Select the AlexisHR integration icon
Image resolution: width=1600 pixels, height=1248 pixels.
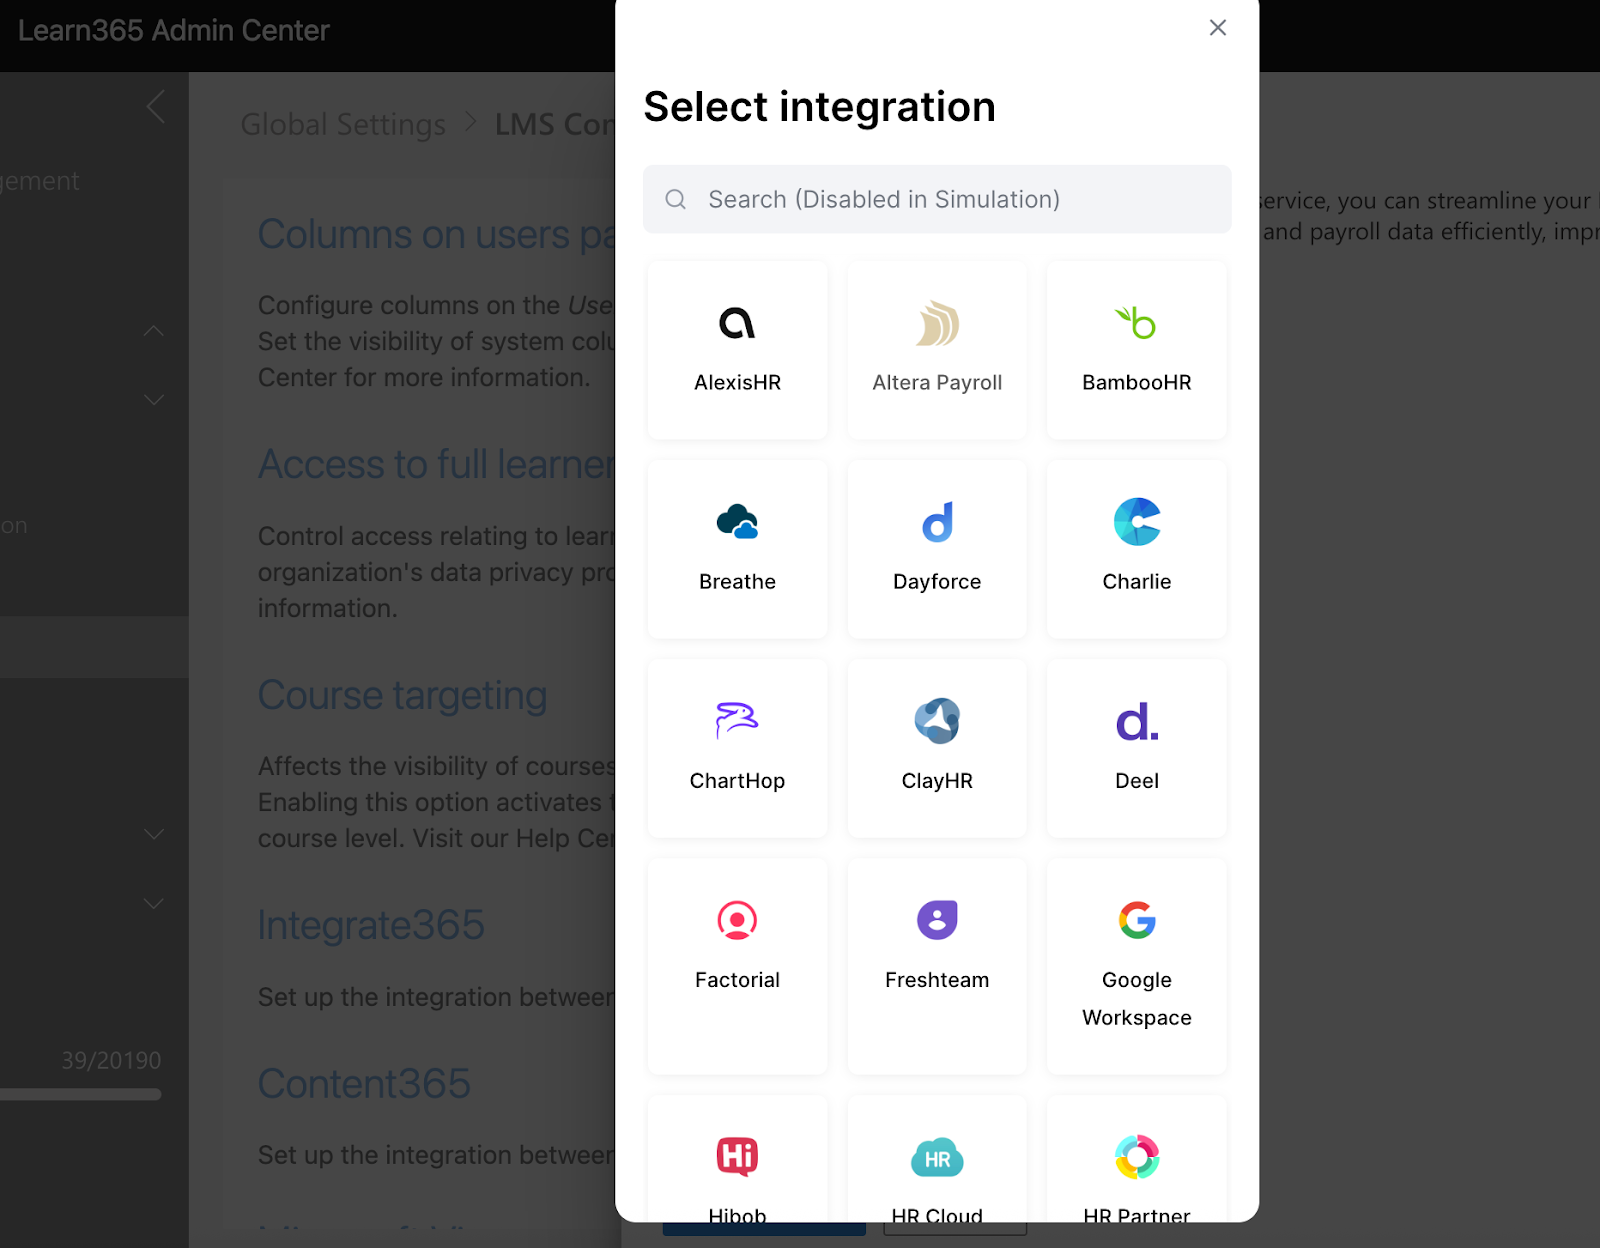(737, 323)
